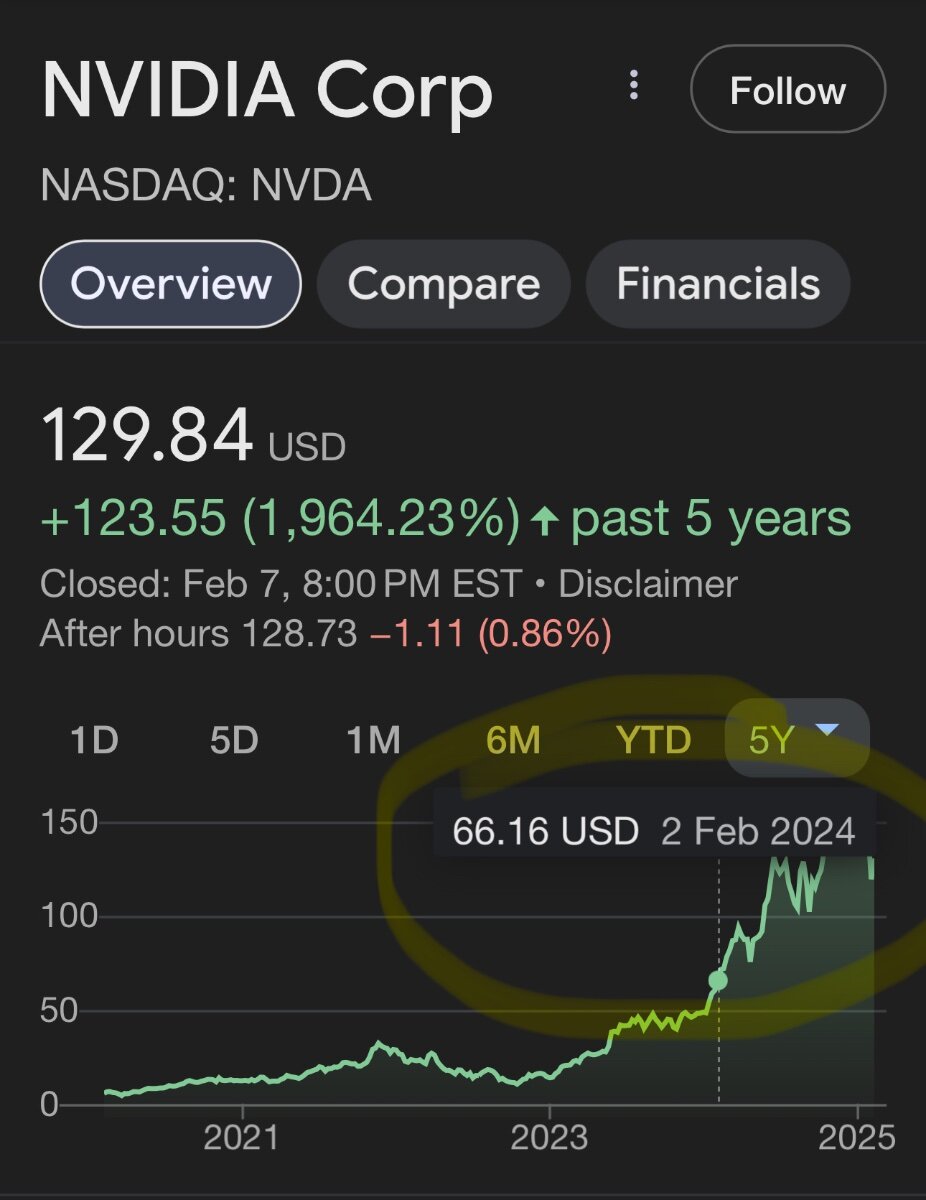Click the 2021 label on chart axis
The width and height of the screenshot is (926, 1200).
pos(241,1138)
